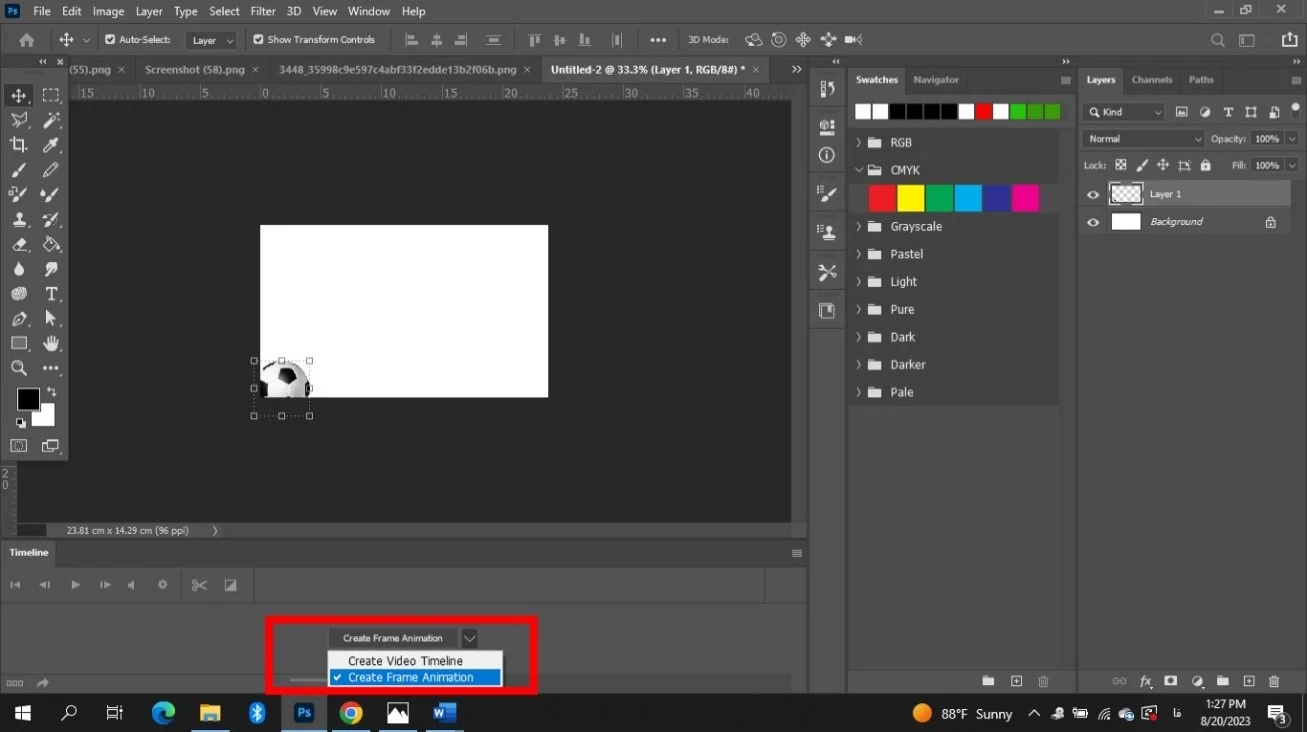Open Chrome from the taskbar
The image size is (1307, 732).
[350, 713]
